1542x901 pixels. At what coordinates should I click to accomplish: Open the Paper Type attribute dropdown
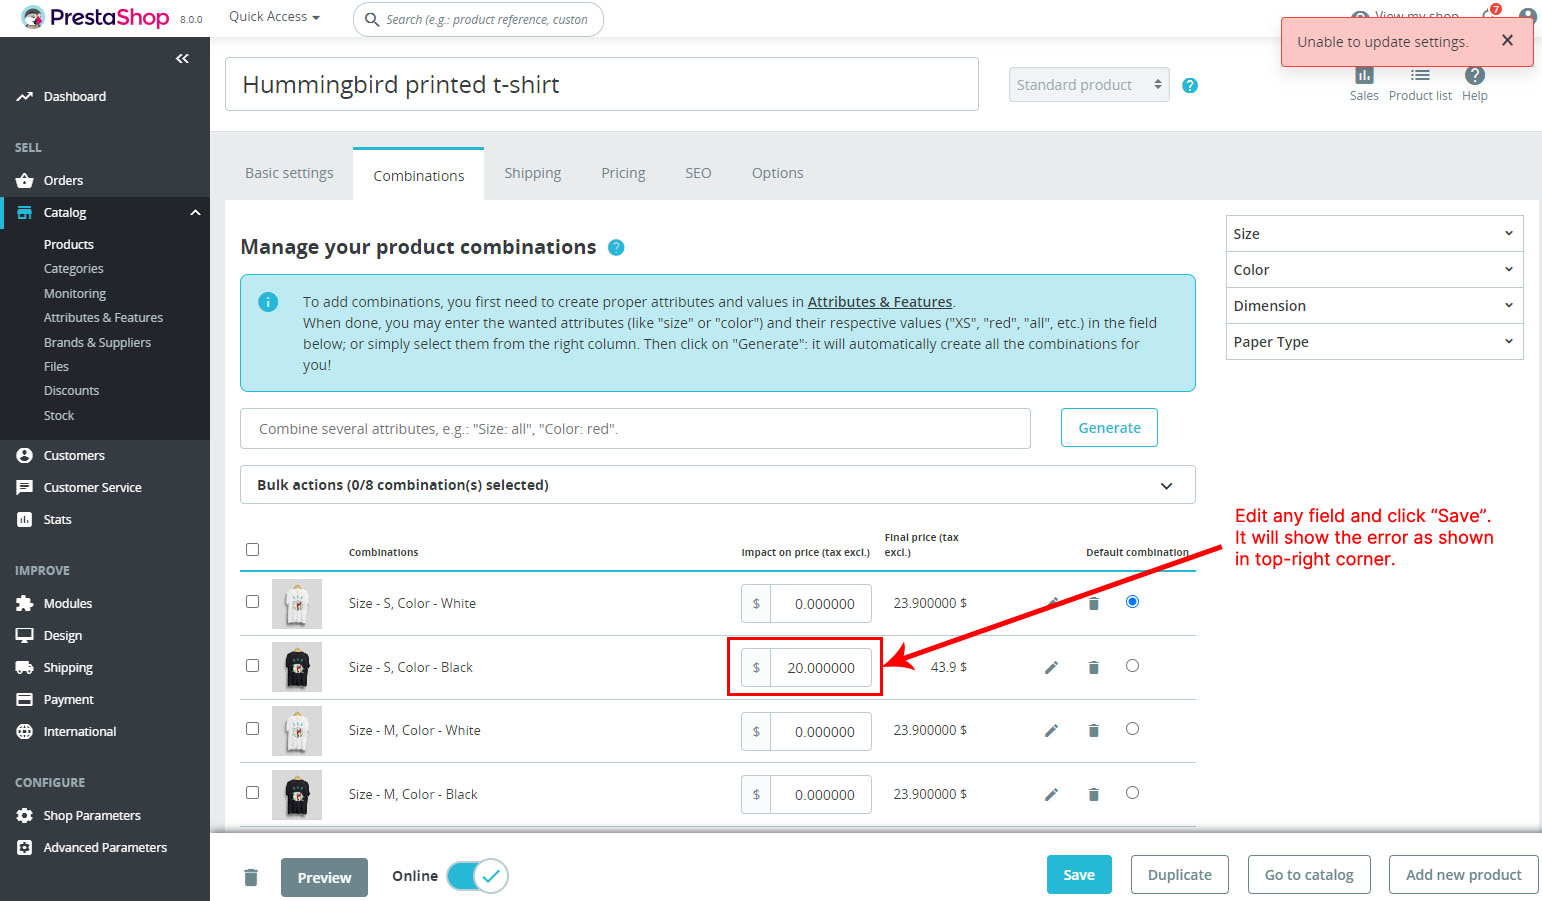(x=1374, y=342)
